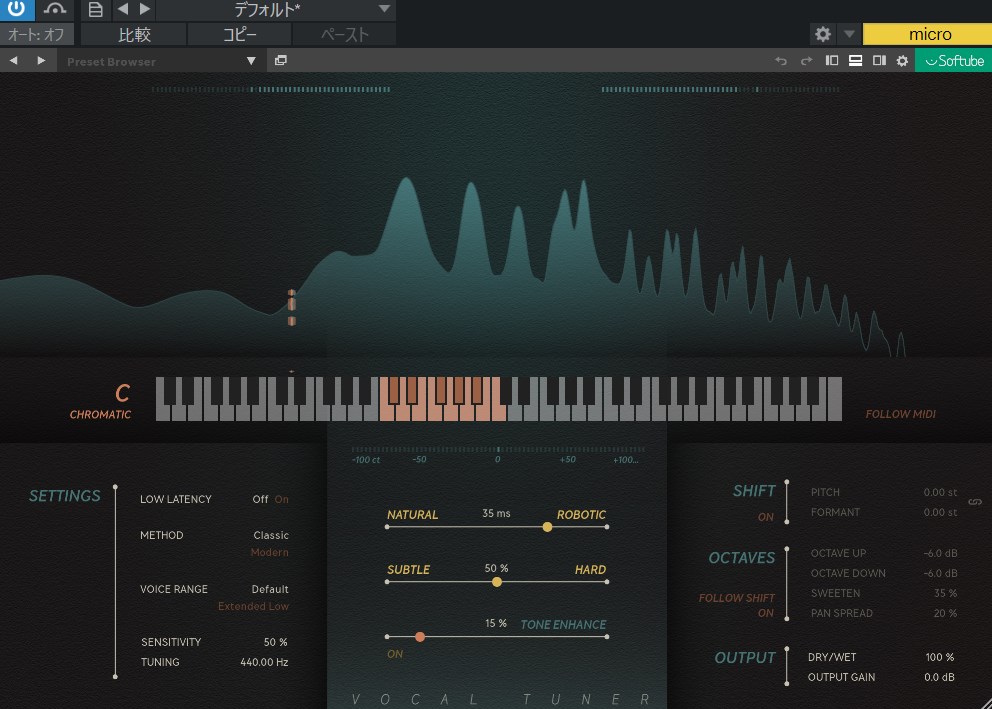Click the preset document icon
The image size is (992, 709).
[x=95, y=10]
